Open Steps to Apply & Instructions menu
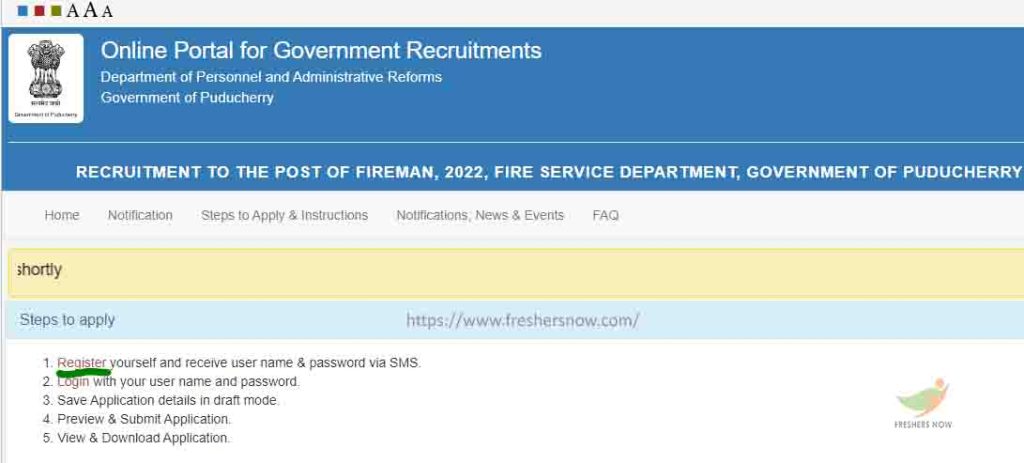Viewport: 1024px width, 463px height. pos(285,215)
